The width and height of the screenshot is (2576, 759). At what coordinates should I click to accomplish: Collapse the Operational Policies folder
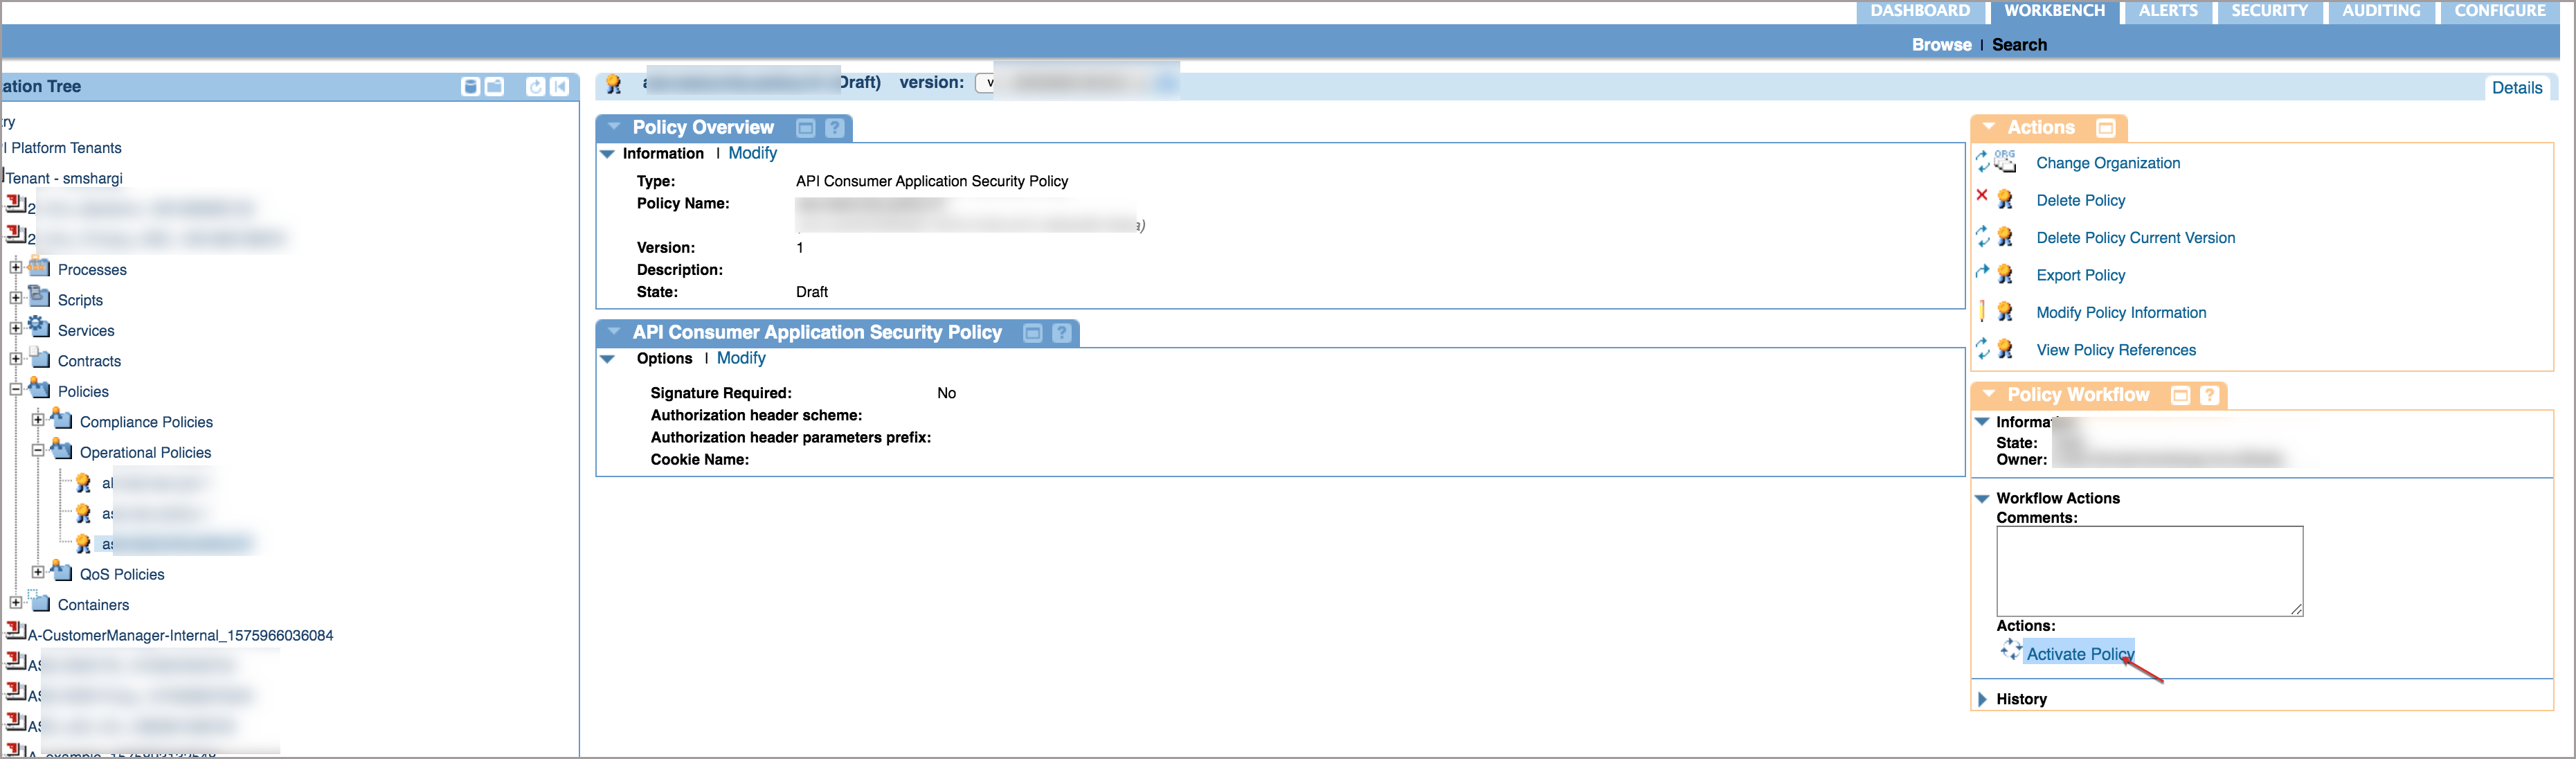pos(38,451)
